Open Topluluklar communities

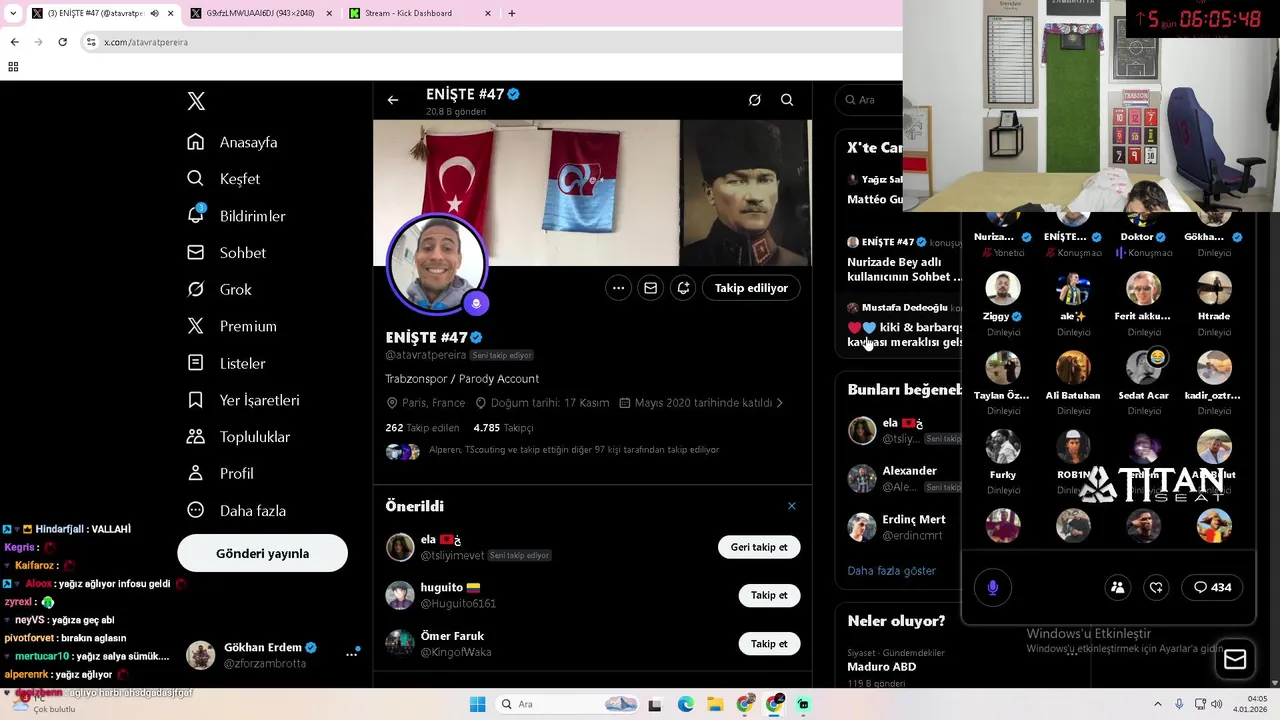coord(238,437)
